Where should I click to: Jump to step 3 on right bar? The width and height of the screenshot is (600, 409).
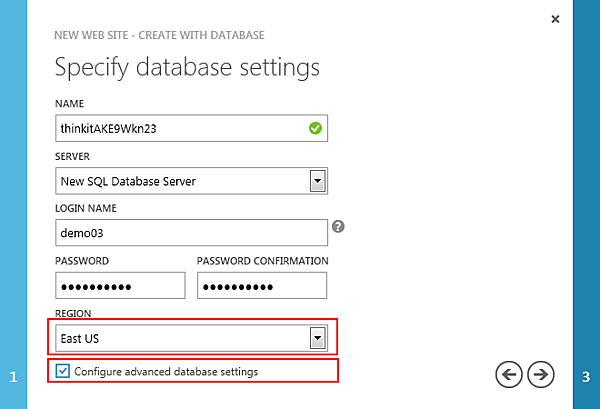pyautogui.click(x=585, y=377)
